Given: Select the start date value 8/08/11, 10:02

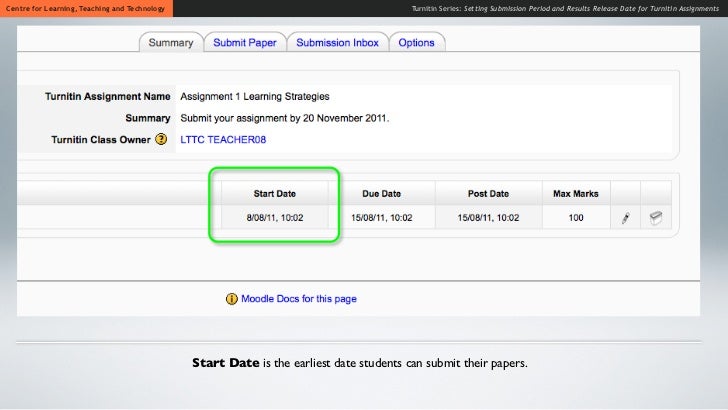Looking at the screenshot, I should (x=275, y=218).
